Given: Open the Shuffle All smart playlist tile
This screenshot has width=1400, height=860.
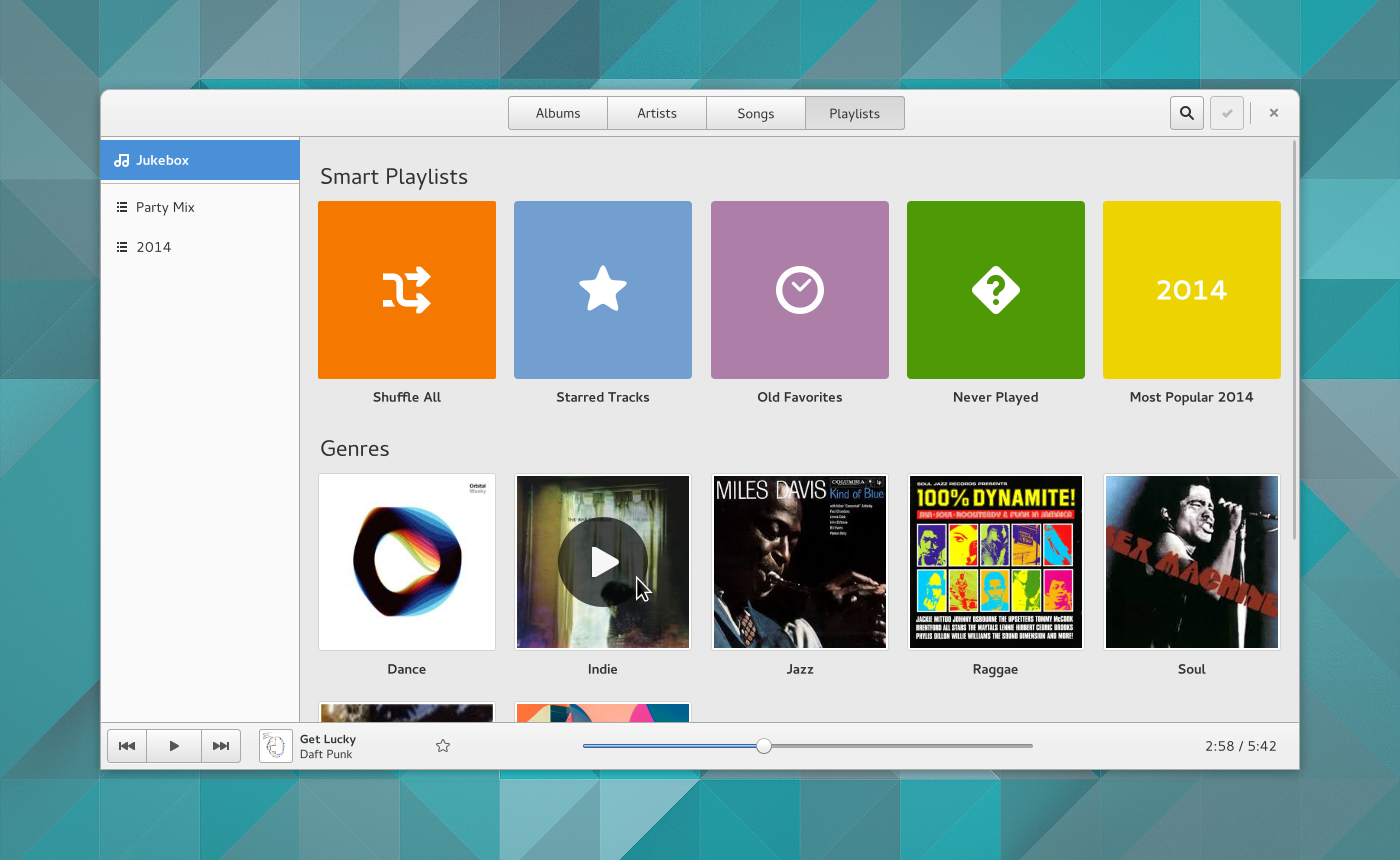Looking at the screenshot, I should (x=407, y=290).
